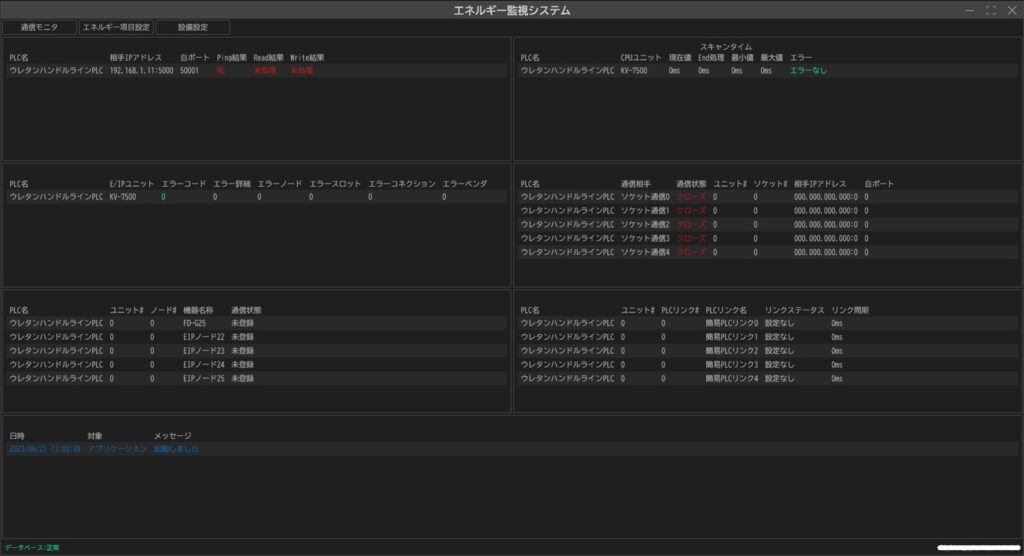
Task: Select the FD-G25 device row
Action: [x=256, y=323]
